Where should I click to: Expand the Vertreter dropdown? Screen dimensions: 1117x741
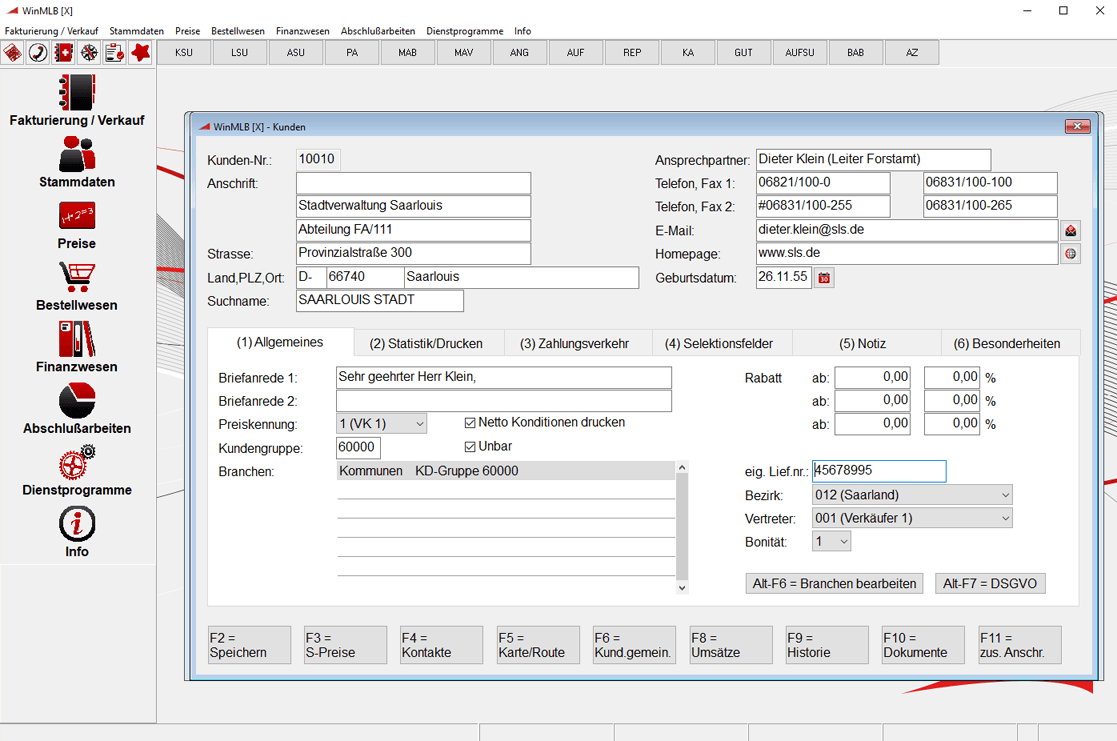click(1005, 519)
